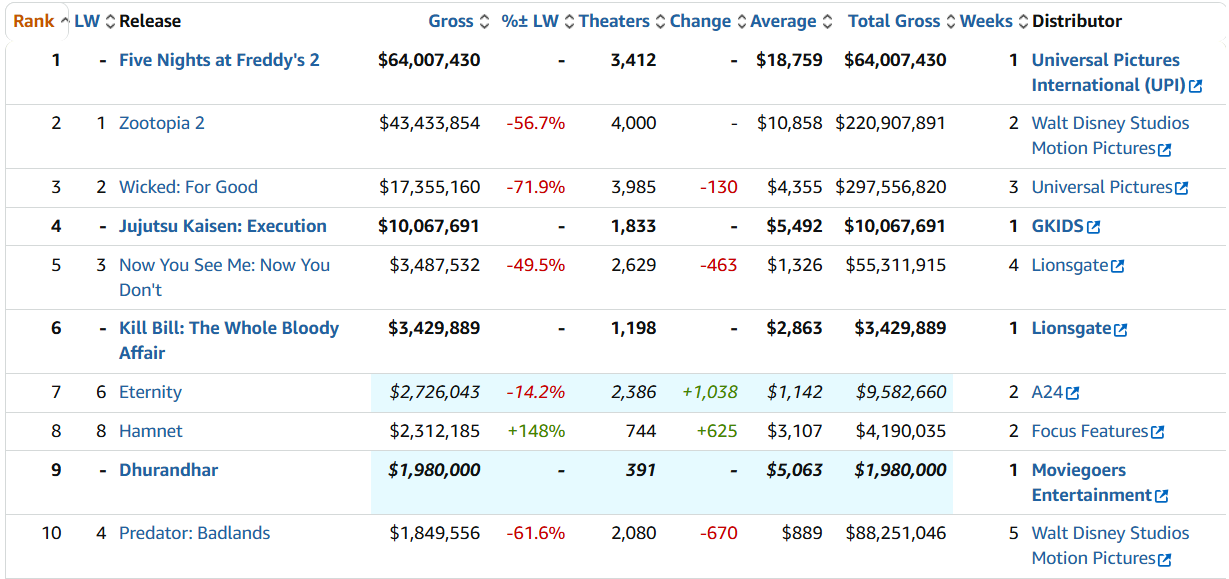
Task: Sort table by Total Gross column
Action: (x=894, y=21)
